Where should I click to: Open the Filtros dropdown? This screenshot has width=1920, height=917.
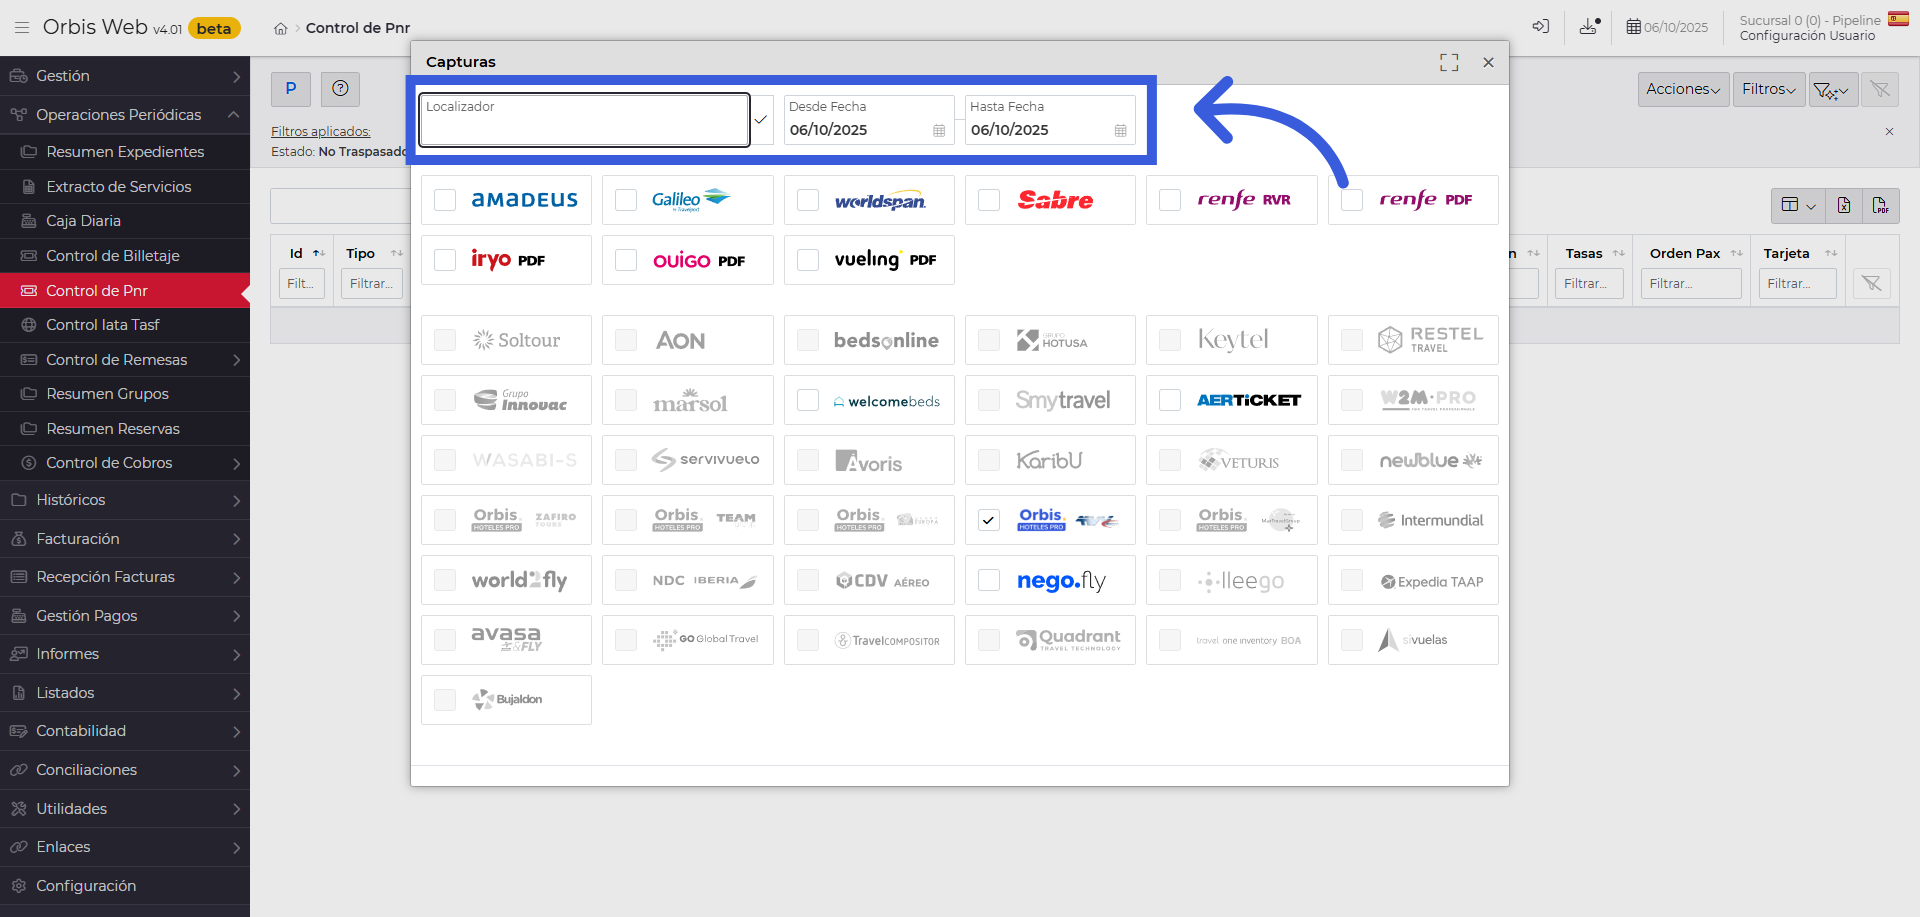pyautogui.click(x=1769, y=90)
